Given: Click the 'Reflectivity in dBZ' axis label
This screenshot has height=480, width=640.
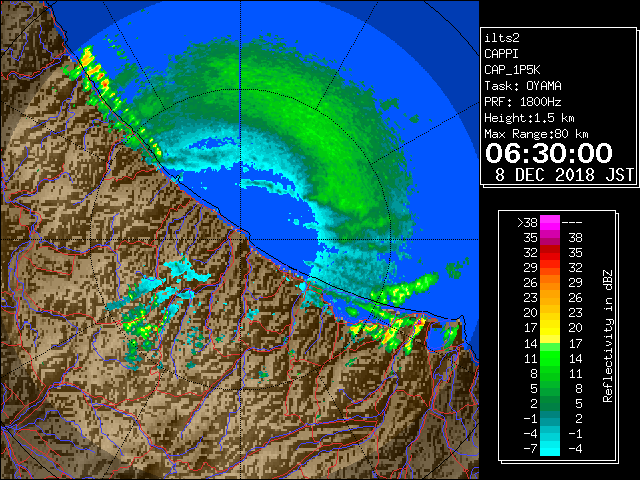Looking at the screenshot, I should 608,336.
